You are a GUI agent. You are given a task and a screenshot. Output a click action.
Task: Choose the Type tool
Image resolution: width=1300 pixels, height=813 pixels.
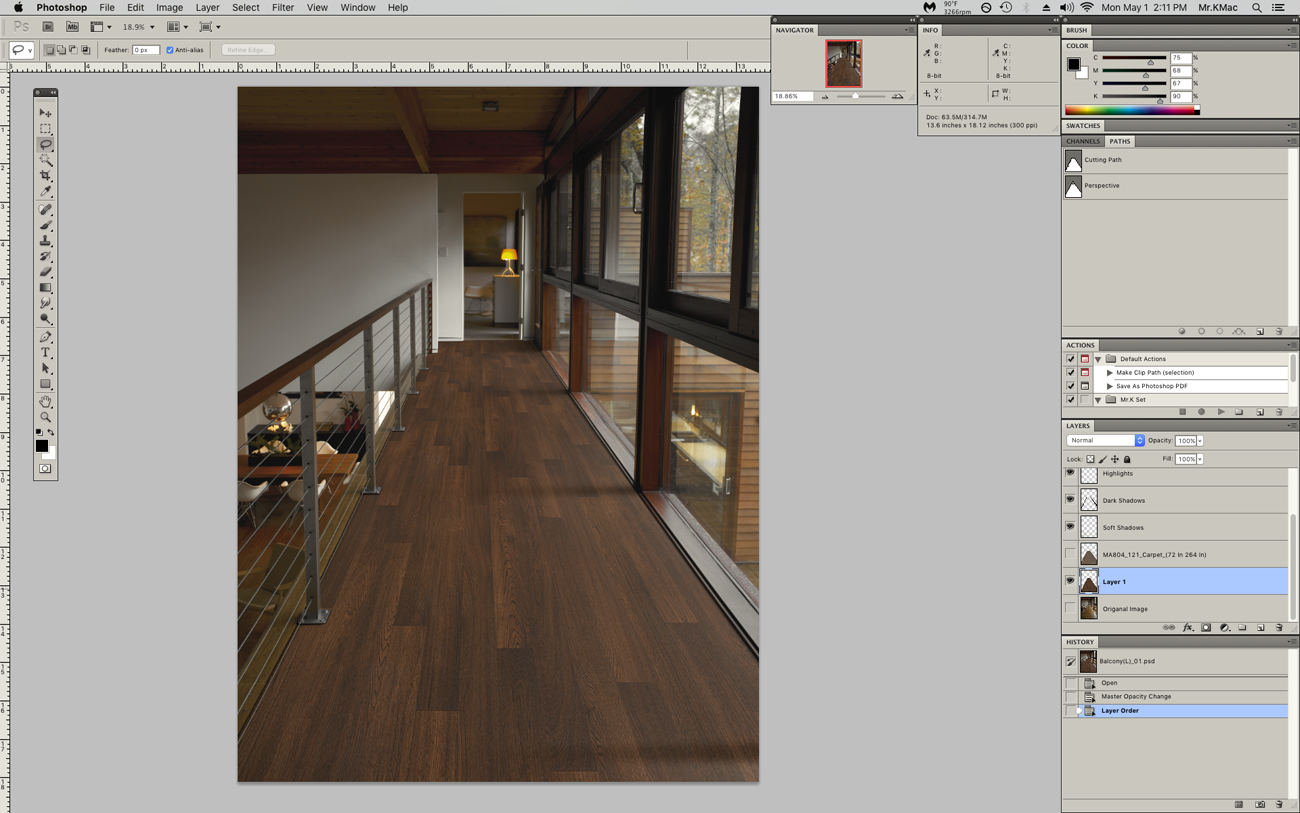45,353
